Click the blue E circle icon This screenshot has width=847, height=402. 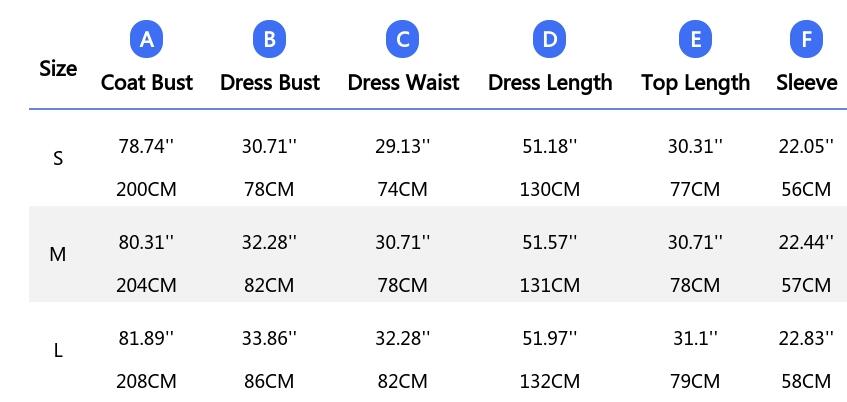tap(696, 39)
